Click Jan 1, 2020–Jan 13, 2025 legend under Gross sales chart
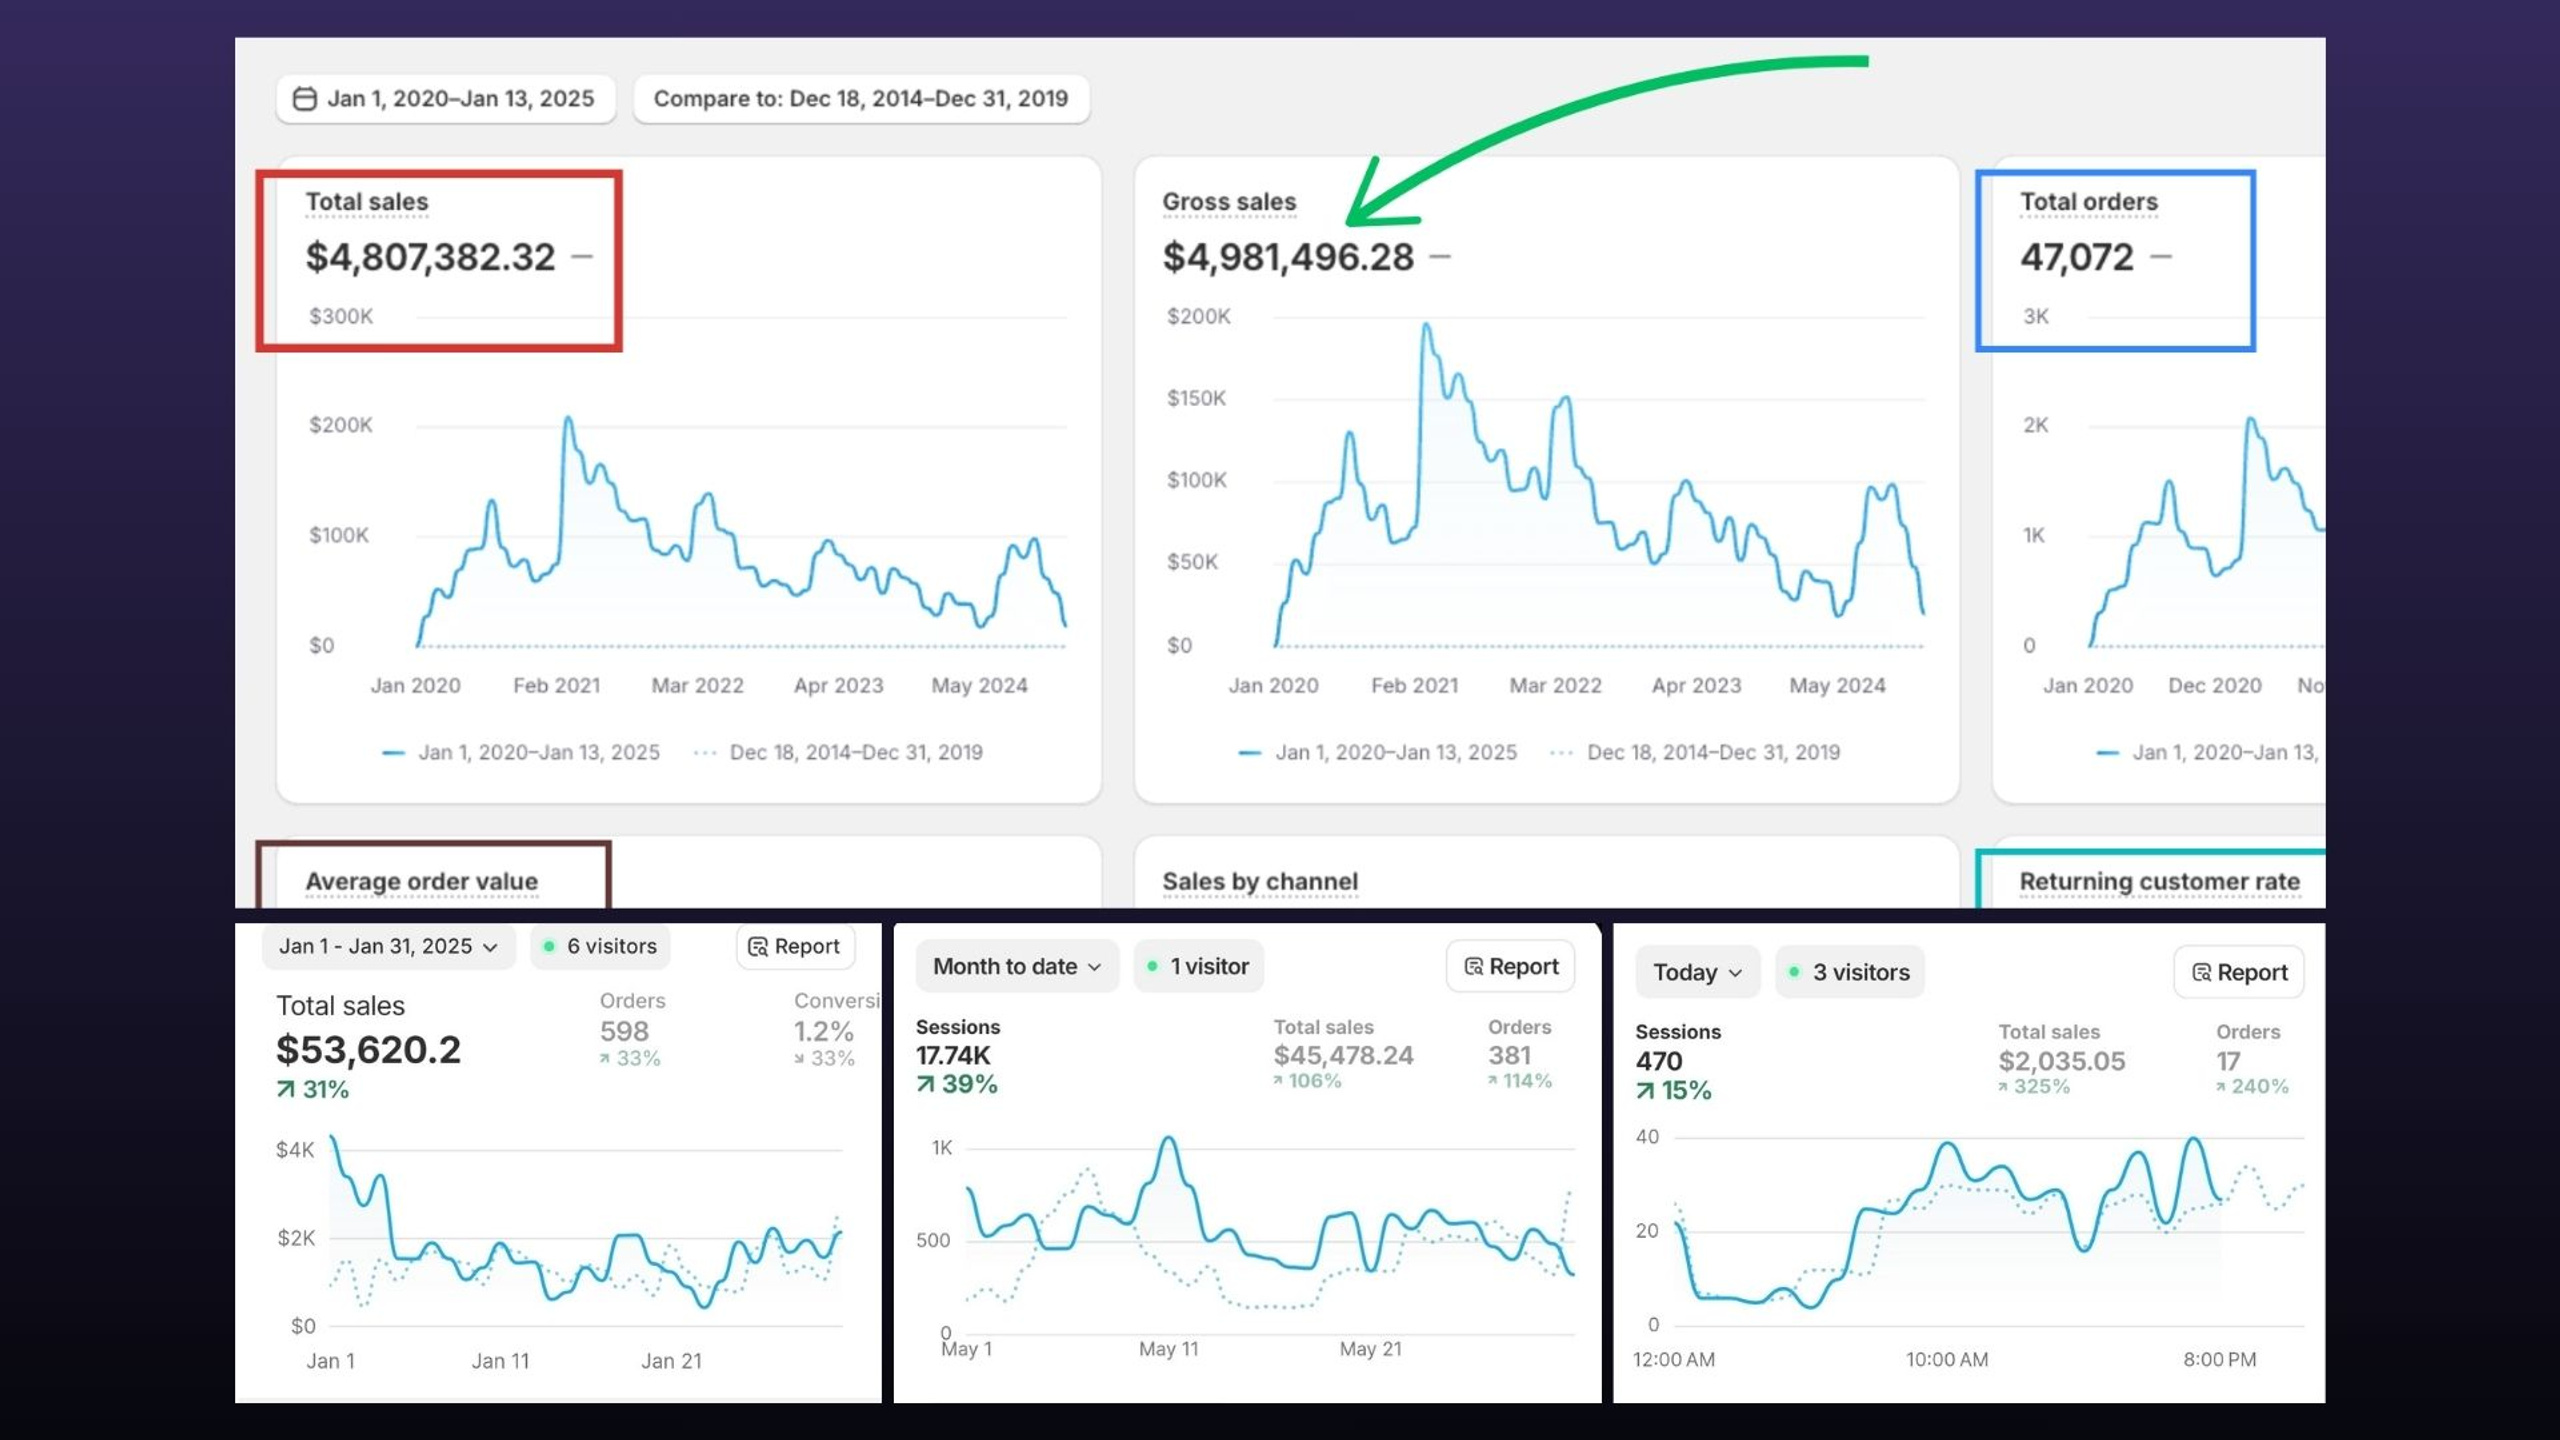The width and height of the screenshot is (2560, 1440). pos(1378,752)
